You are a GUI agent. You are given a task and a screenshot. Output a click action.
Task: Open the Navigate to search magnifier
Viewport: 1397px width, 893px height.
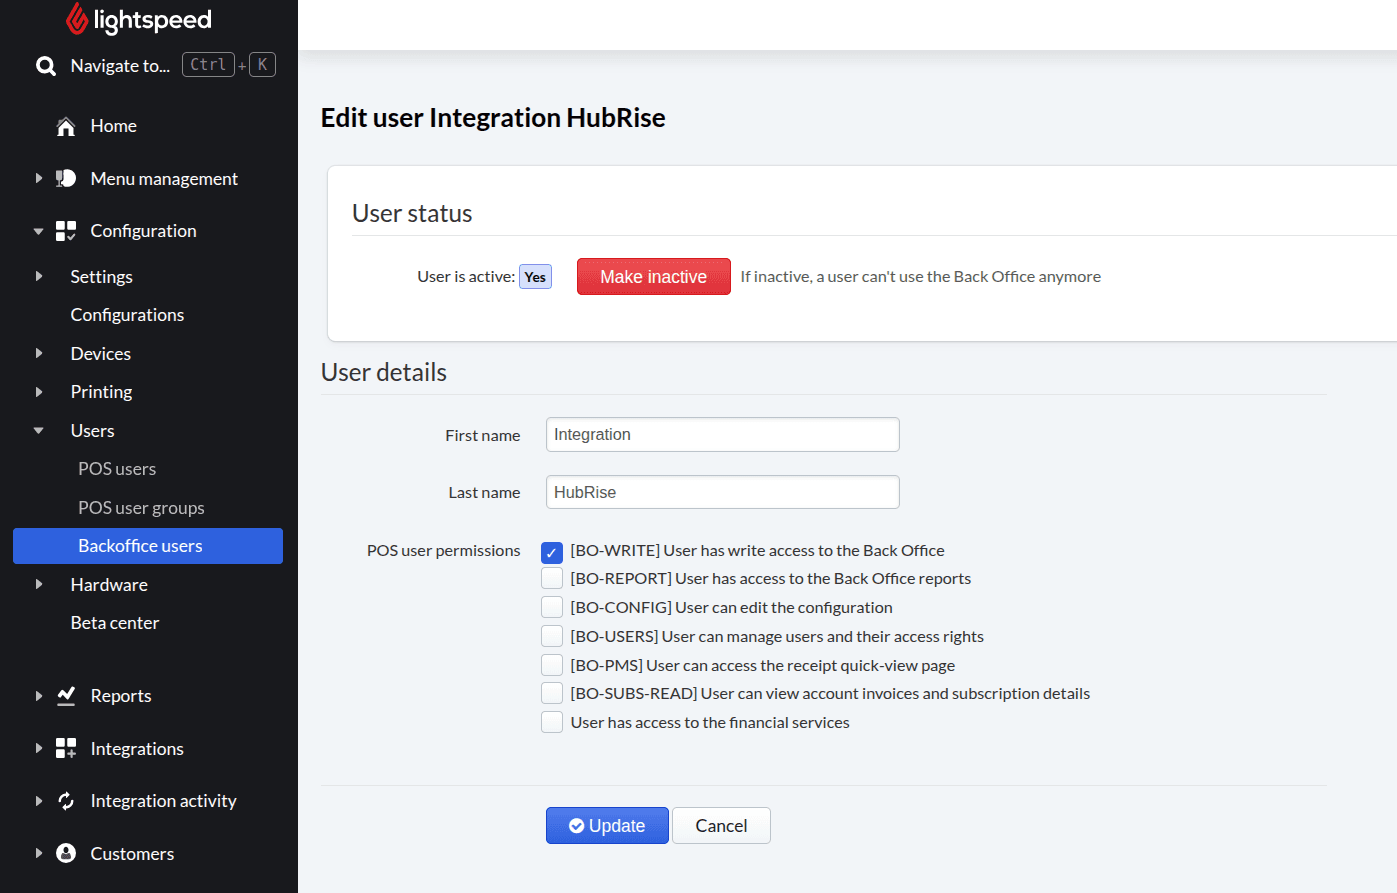point(45,64)
